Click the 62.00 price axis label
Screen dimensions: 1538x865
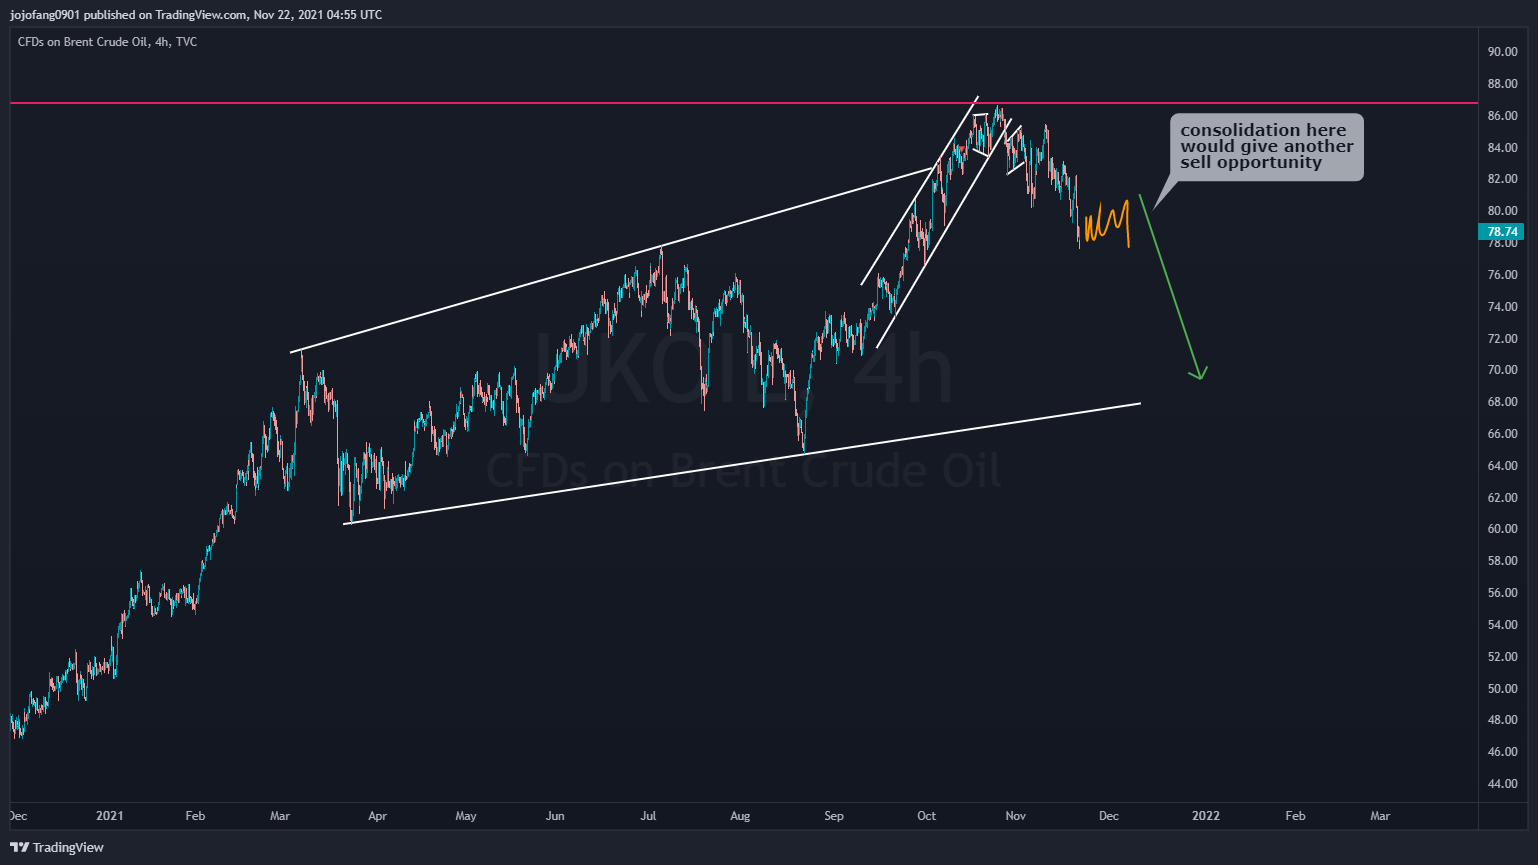point(1502,498)
